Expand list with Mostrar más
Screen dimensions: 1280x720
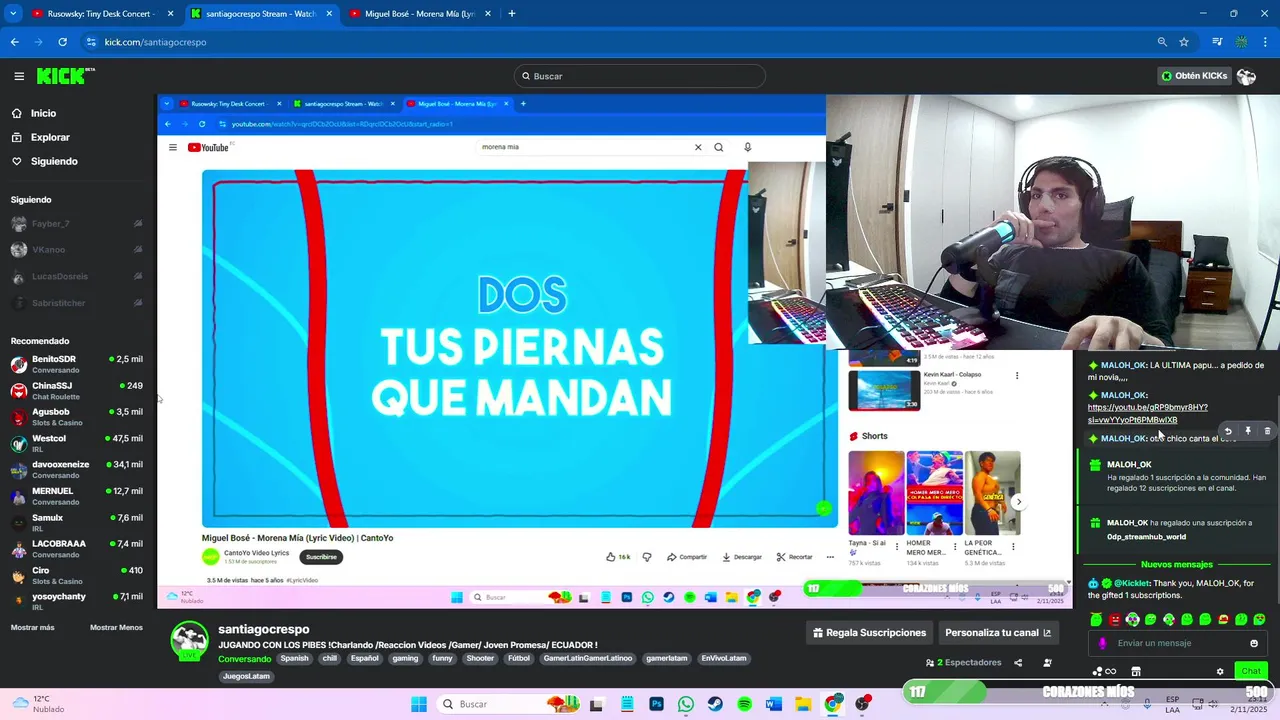tap(33, 628)
